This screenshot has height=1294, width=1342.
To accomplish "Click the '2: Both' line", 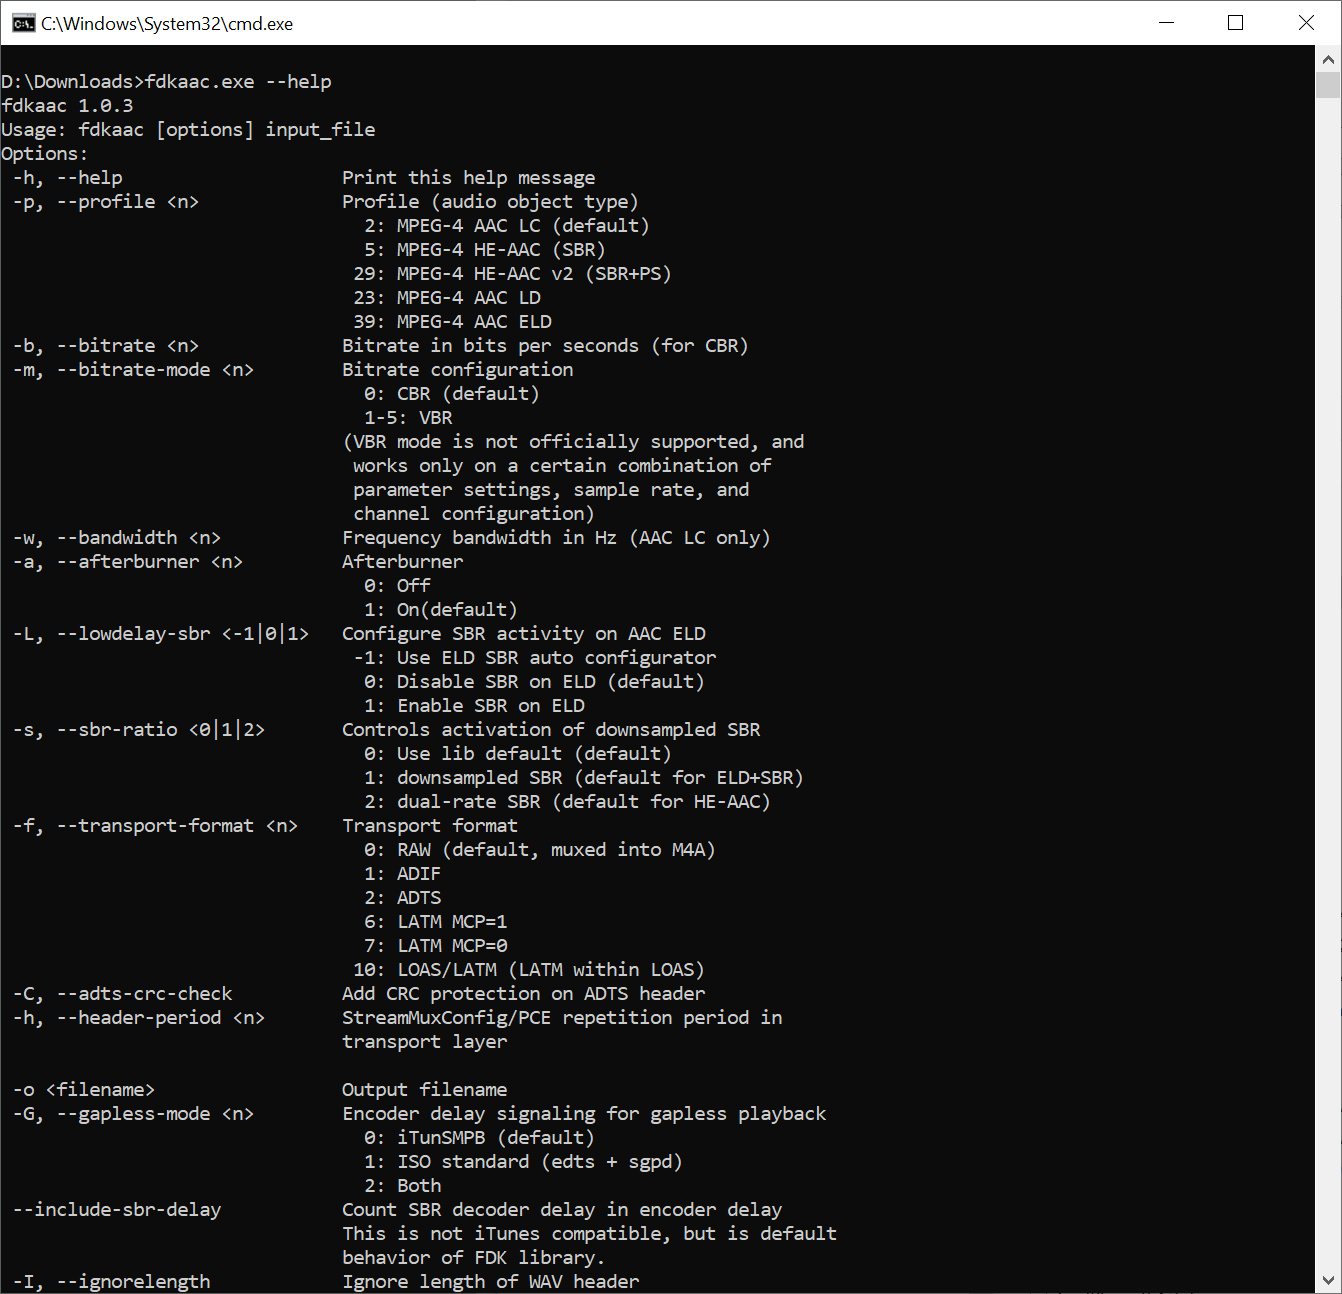I will pos(402,1186).
